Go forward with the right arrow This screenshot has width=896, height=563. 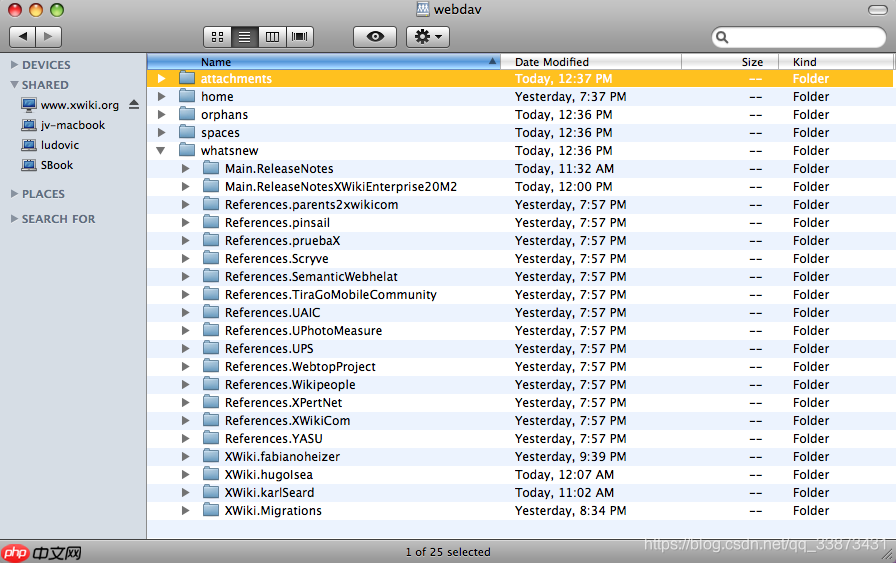coord(49,37)
